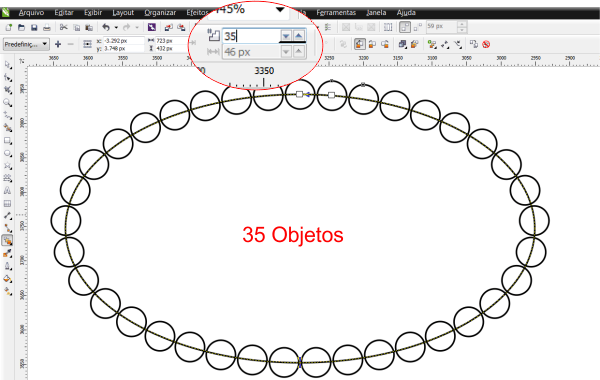
Task: Expand the undo history arrow
Action: (x=116, y=27)
